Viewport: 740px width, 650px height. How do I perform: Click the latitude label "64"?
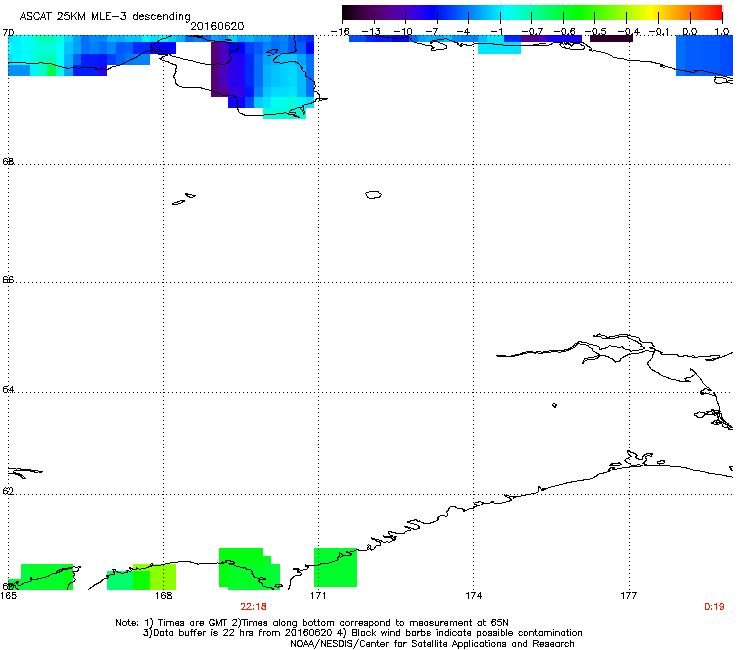(x=8, y=389)
